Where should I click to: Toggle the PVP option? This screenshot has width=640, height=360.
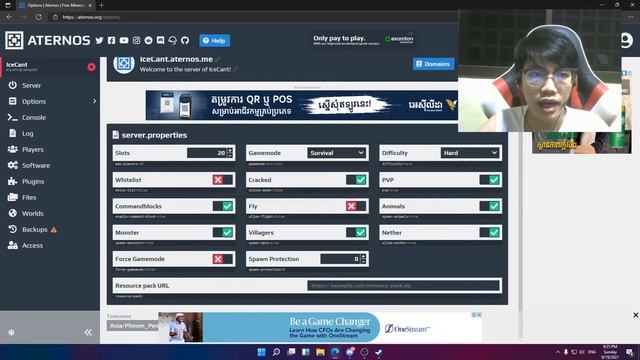[490, 180]
